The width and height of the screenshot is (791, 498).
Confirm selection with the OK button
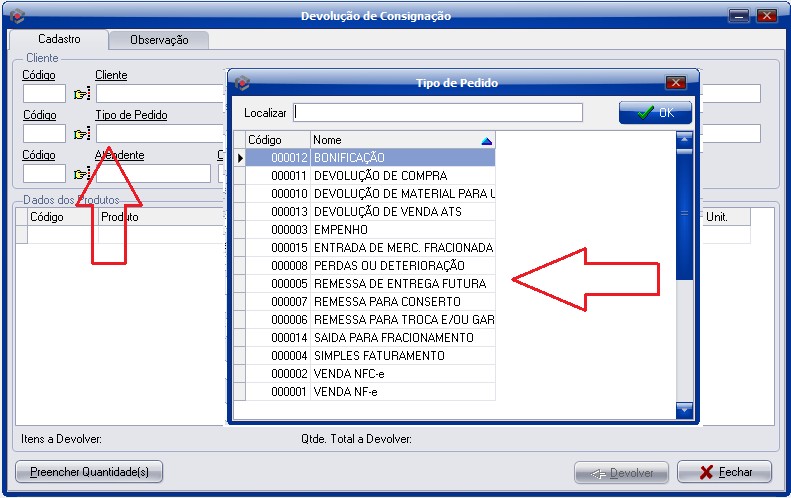pyautogui.click(x=655, y=113)
